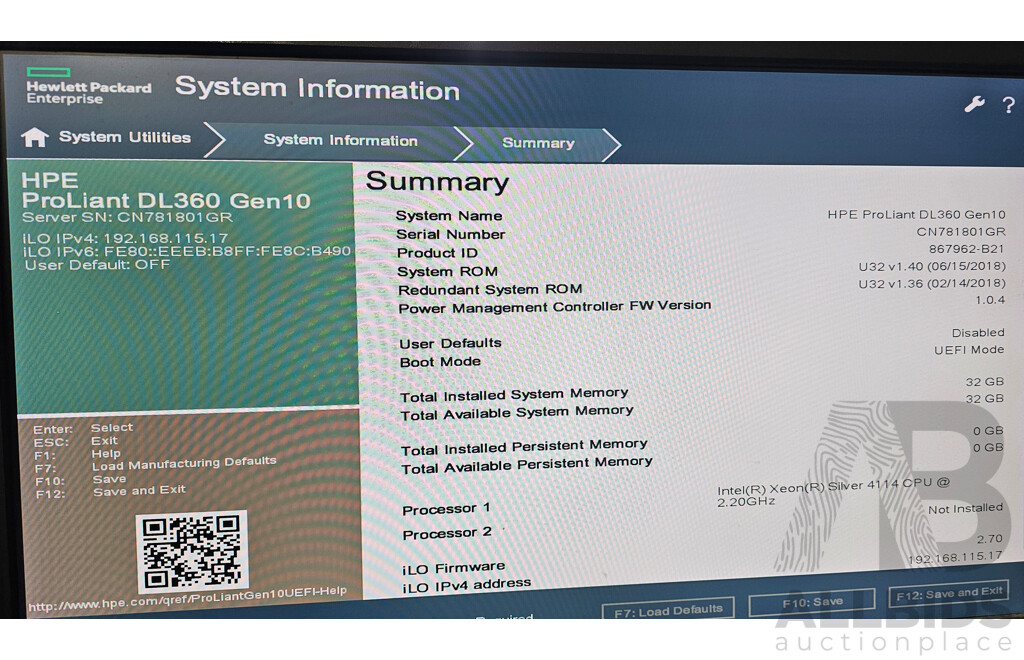Image resolution: width=1024 pixels, height=660 pixels.
Task: Click the iLO IPv6 address in sidebar
Action: [187, 251]
